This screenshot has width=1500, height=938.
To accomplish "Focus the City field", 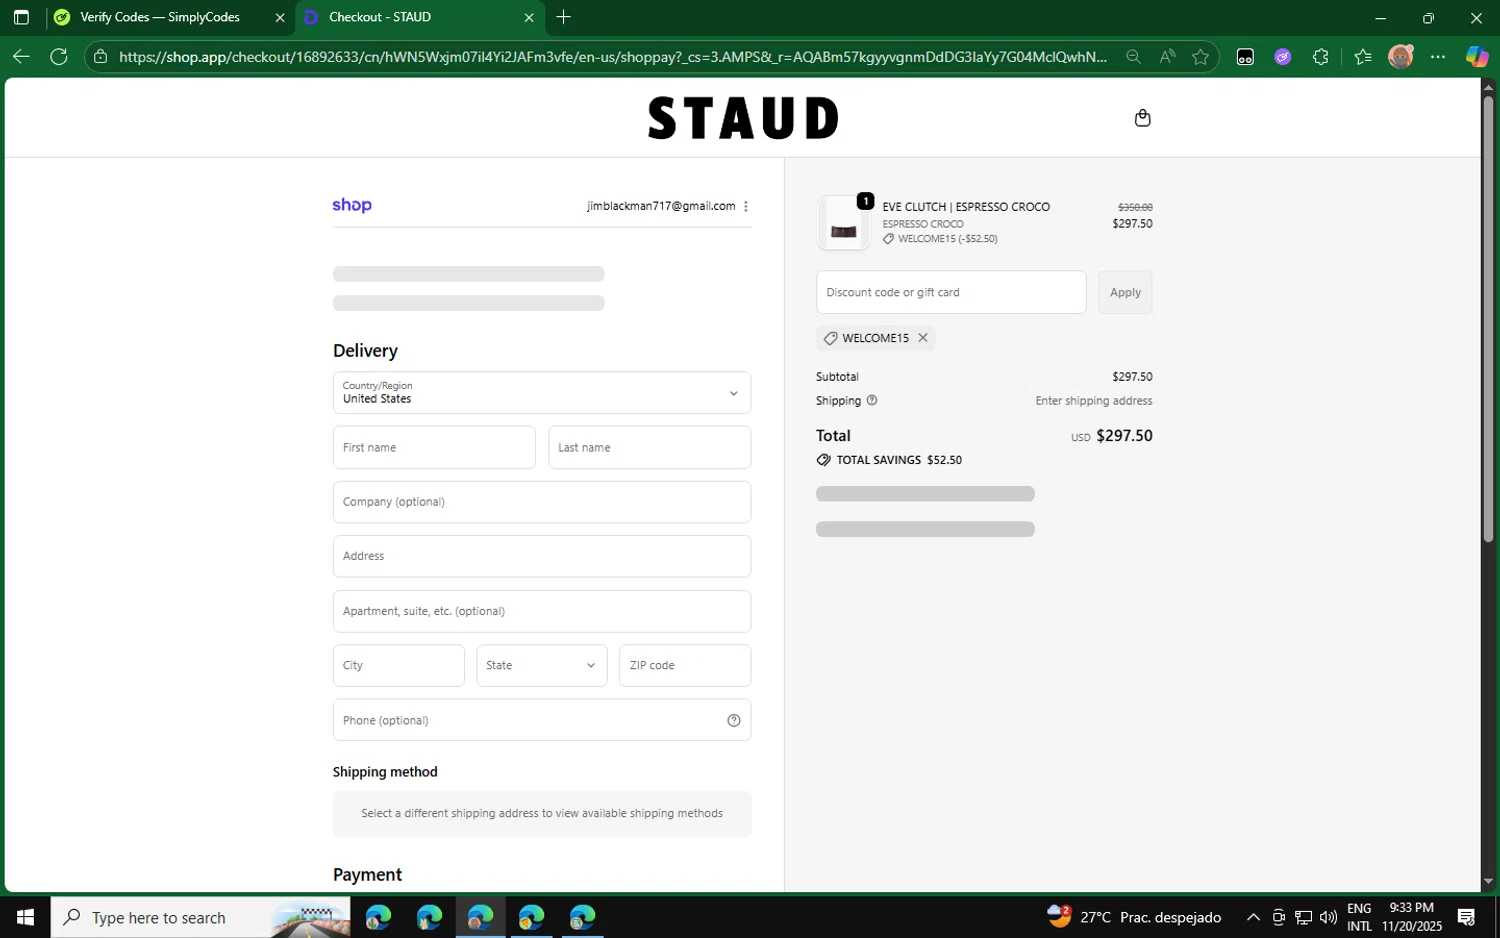I will [399, 665].
